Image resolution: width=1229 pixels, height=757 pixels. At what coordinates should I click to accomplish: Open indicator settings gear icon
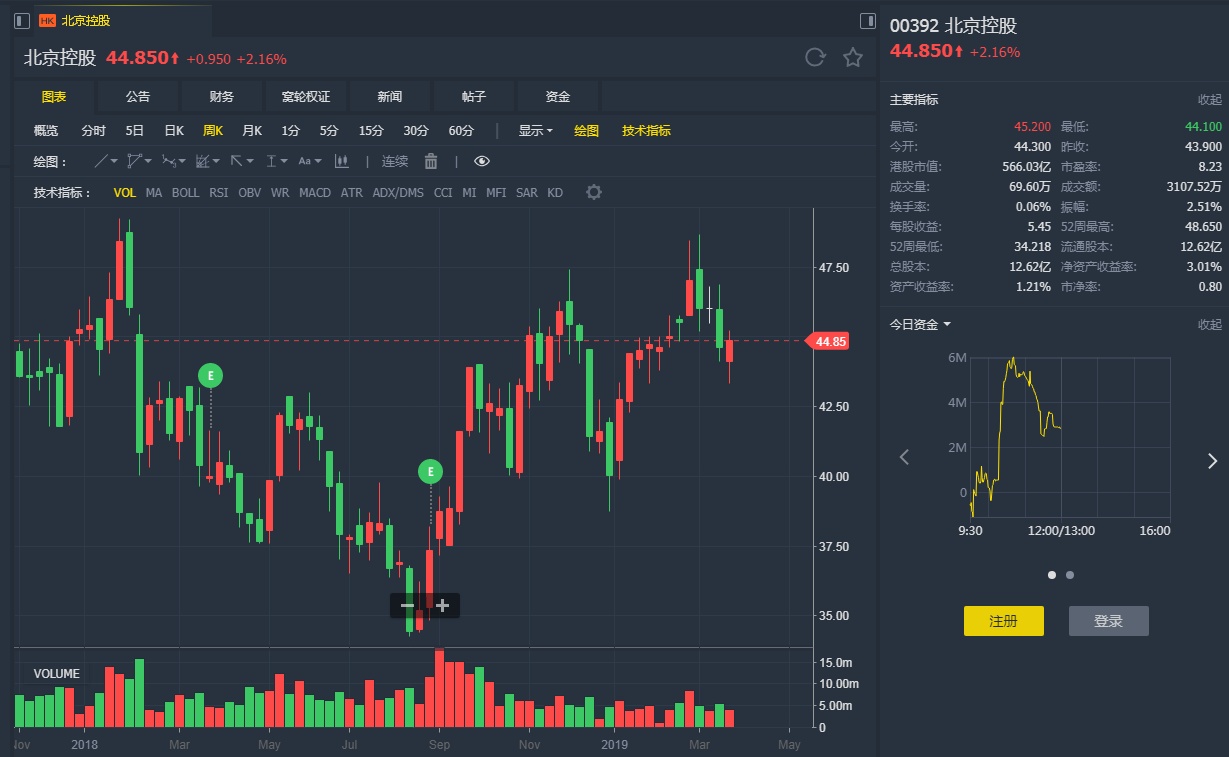(594, 192)
